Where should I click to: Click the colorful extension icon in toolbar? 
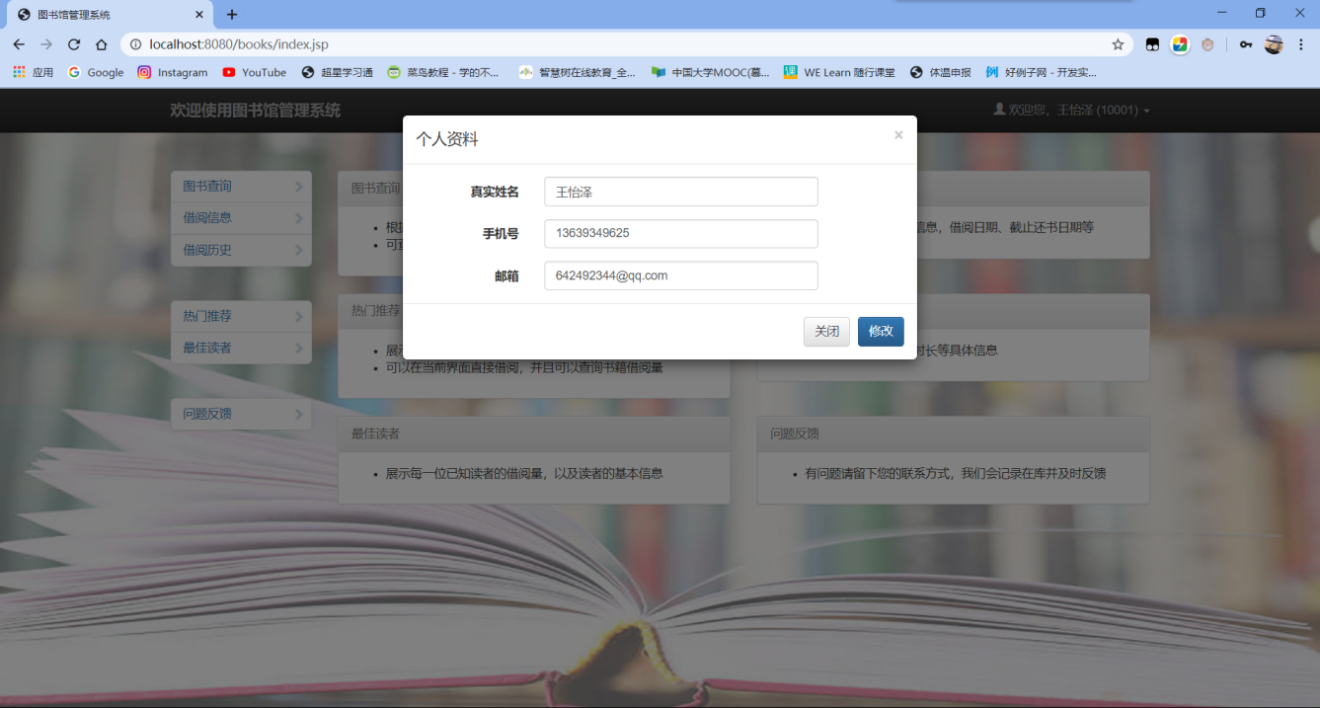(x=1180, y=44)
